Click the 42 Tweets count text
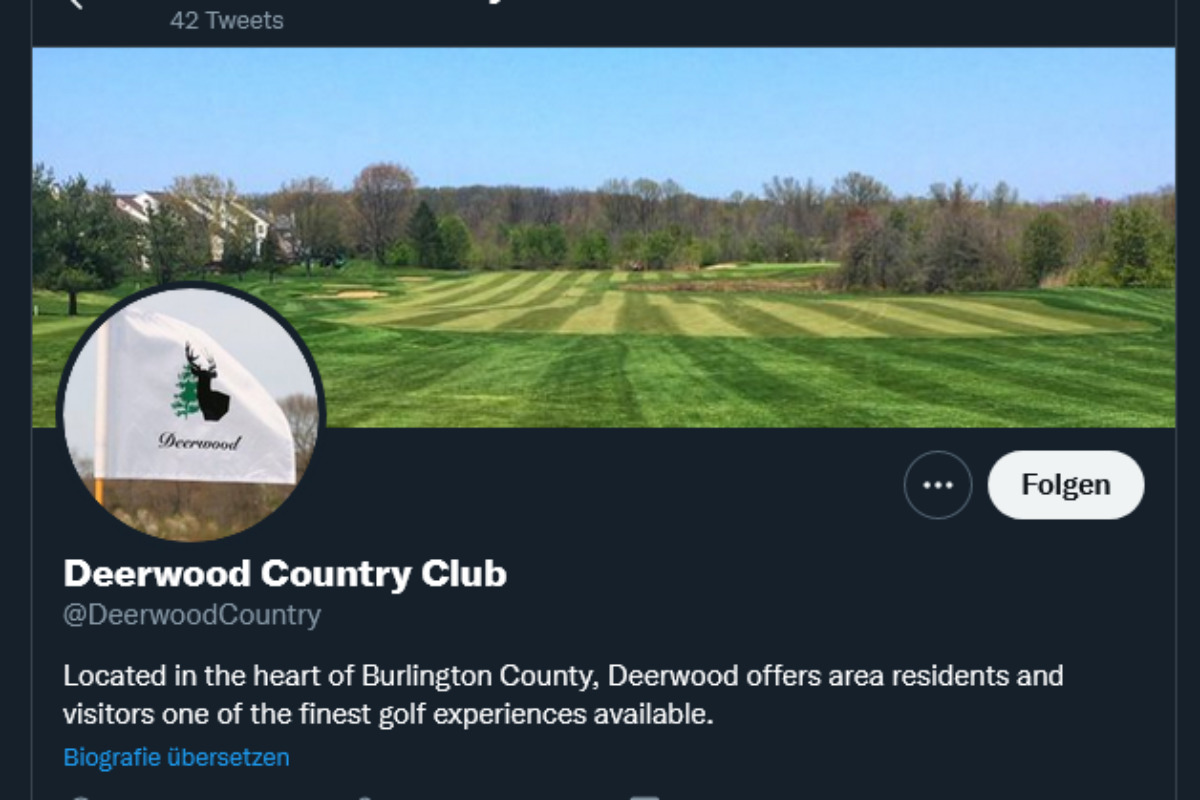Image resolution: width=1200 pixels, height=800 pixels. coord(226,20)
